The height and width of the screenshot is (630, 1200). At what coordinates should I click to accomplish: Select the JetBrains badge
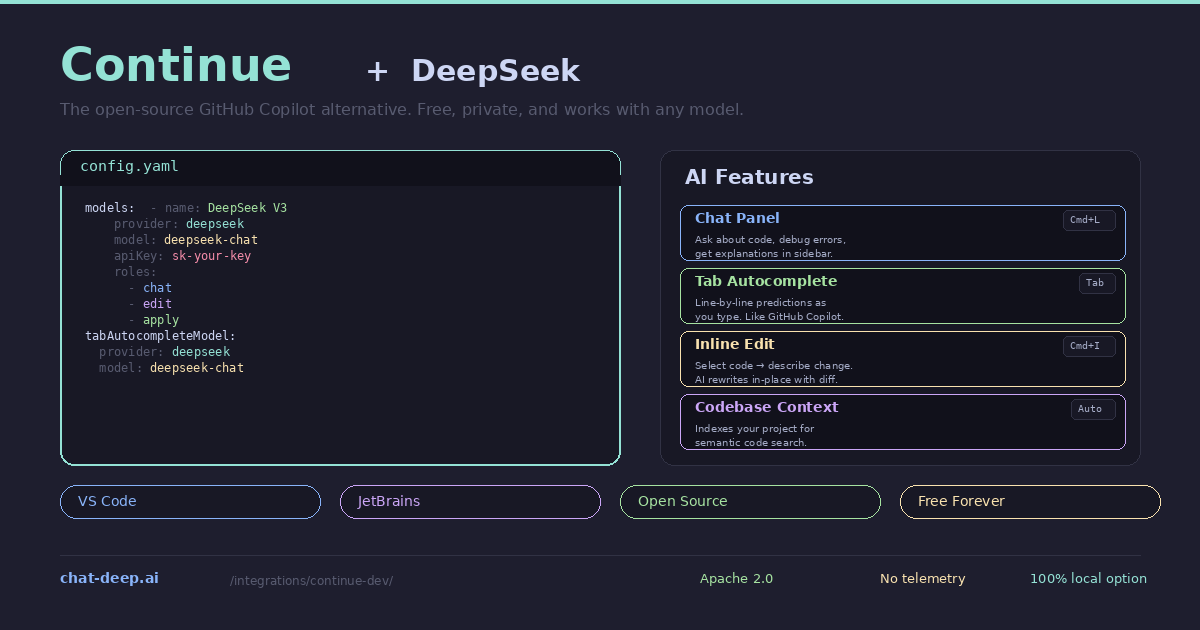point(470,501)
